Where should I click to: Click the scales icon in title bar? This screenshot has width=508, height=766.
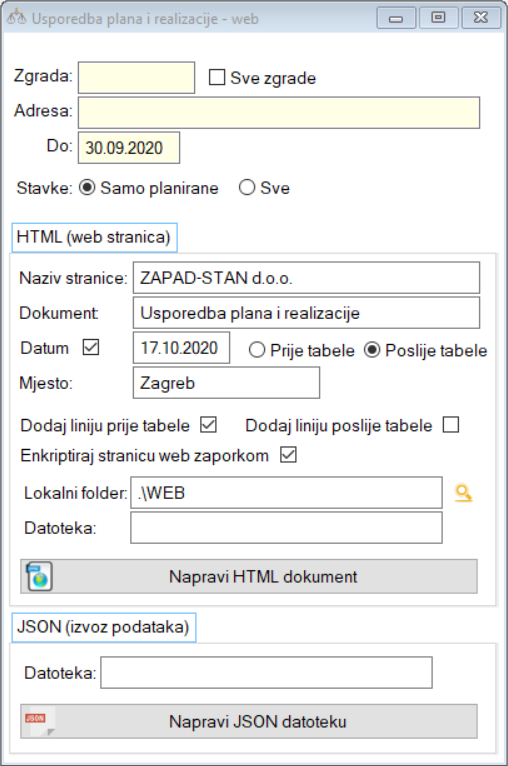click(x=17, y=18)
